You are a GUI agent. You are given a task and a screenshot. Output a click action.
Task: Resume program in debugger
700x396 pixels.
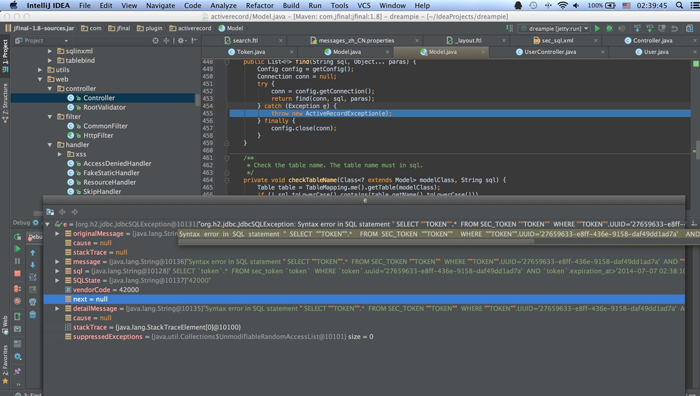[17, 249]
